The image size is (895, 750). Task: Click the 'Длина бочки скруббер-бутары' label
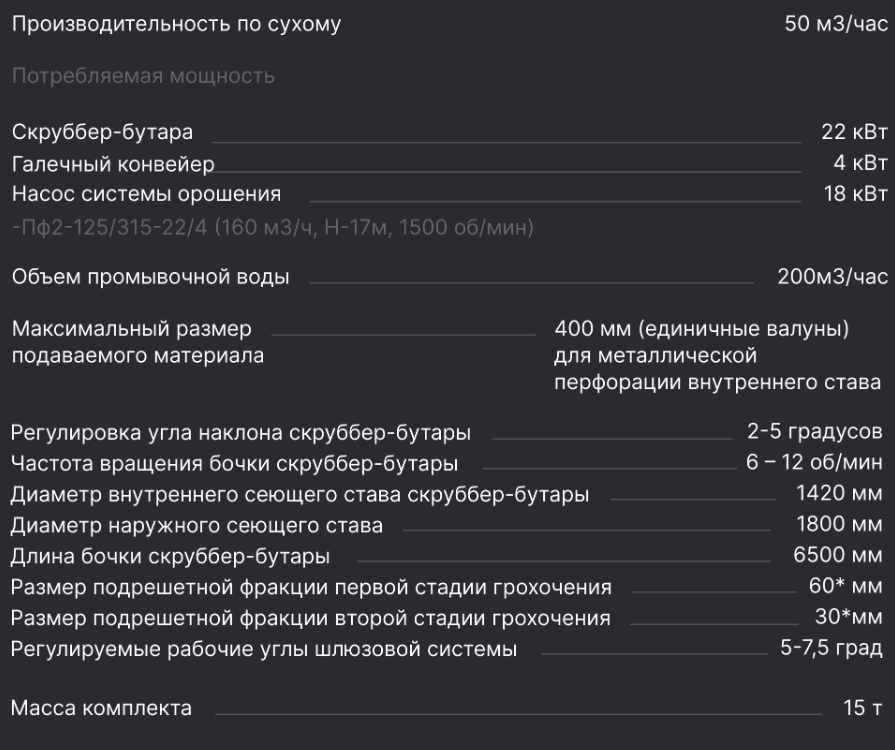coord(171,556)
